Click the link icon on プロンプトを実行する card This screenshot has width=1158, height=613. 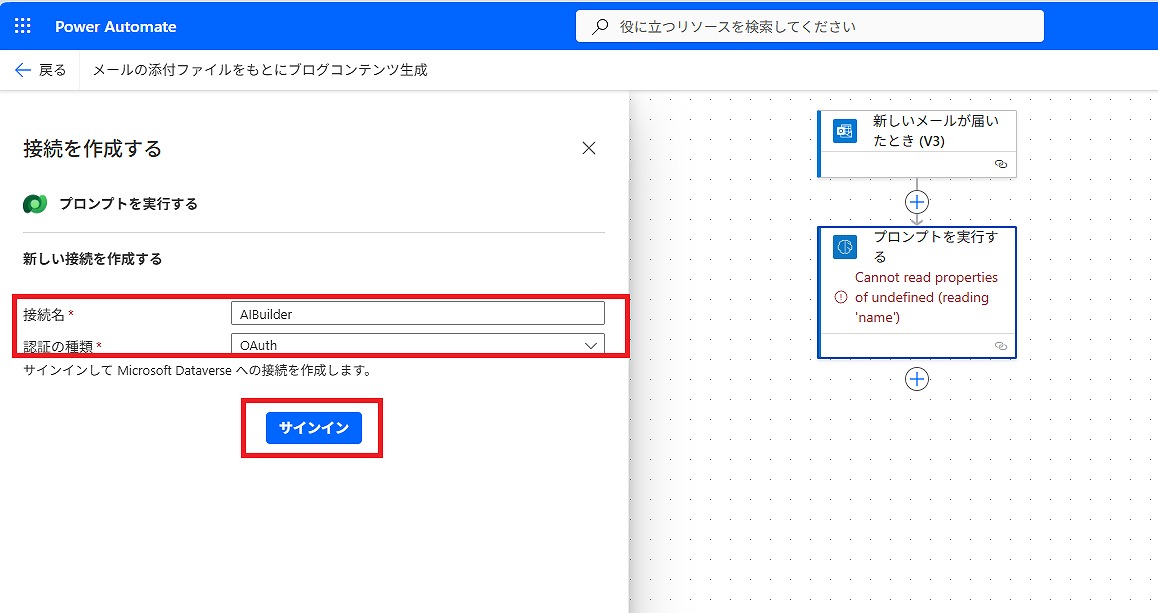click(999, 345)
